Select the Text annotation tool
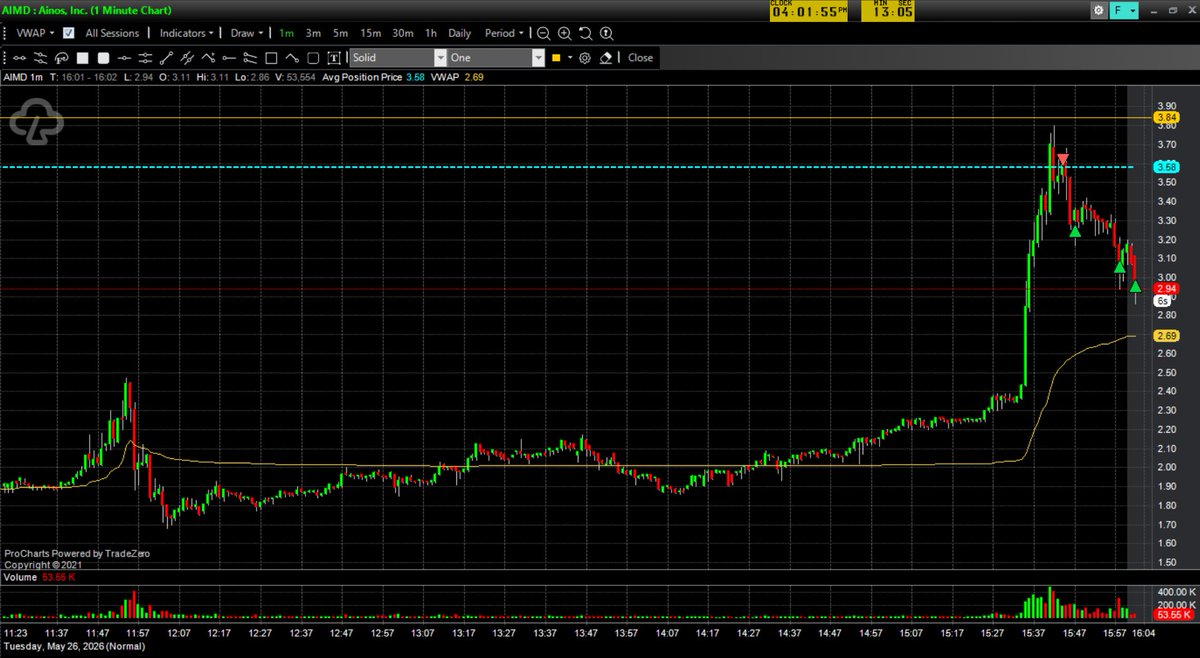 [x=333, y=58]
